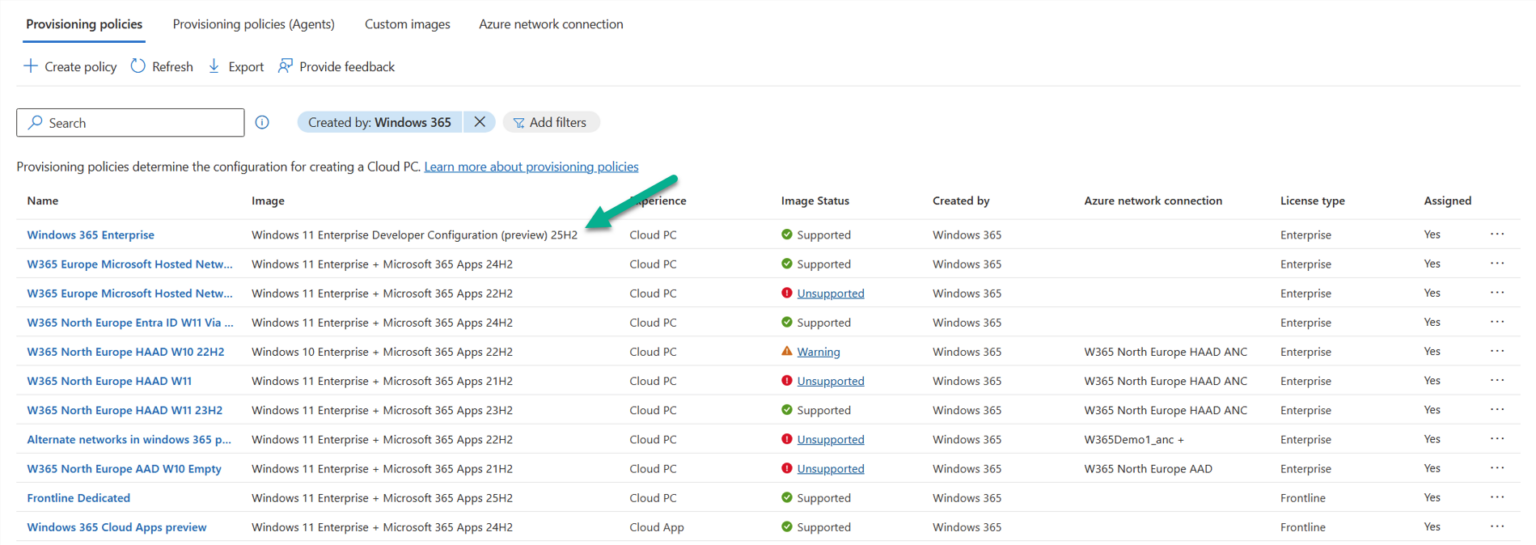Click red Unsupported icon in W365 North Europe AAD W10 Empty row
Image resolution: width=1536 pixels, height=545 pixels.
point(787,468)
